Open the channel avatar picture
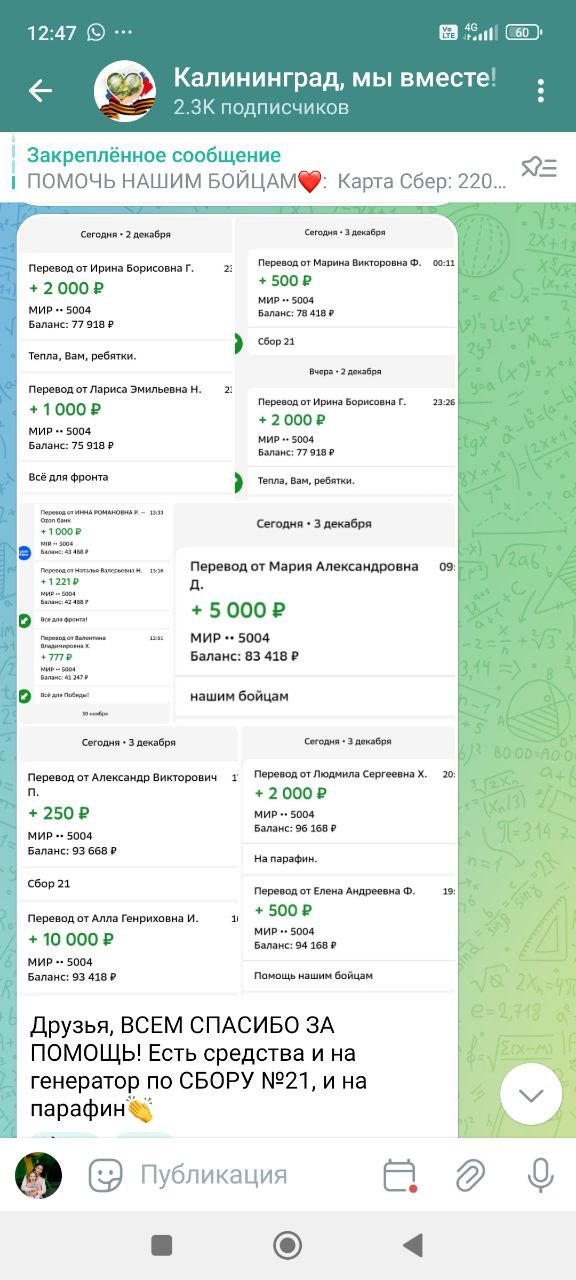The image size is (576, 1280). 125,91
